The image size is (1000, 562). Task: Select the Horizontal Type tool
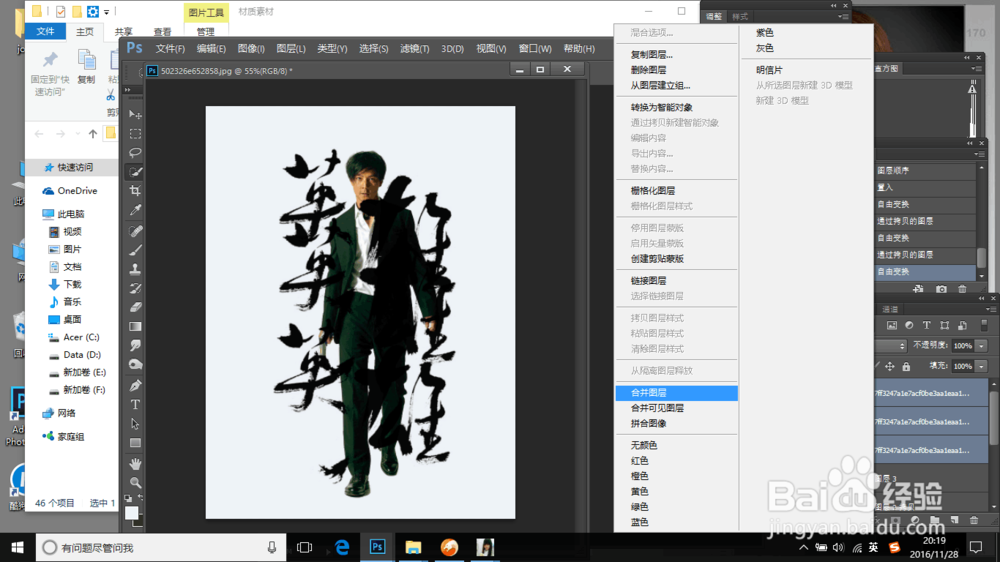(x=135, y=404)
